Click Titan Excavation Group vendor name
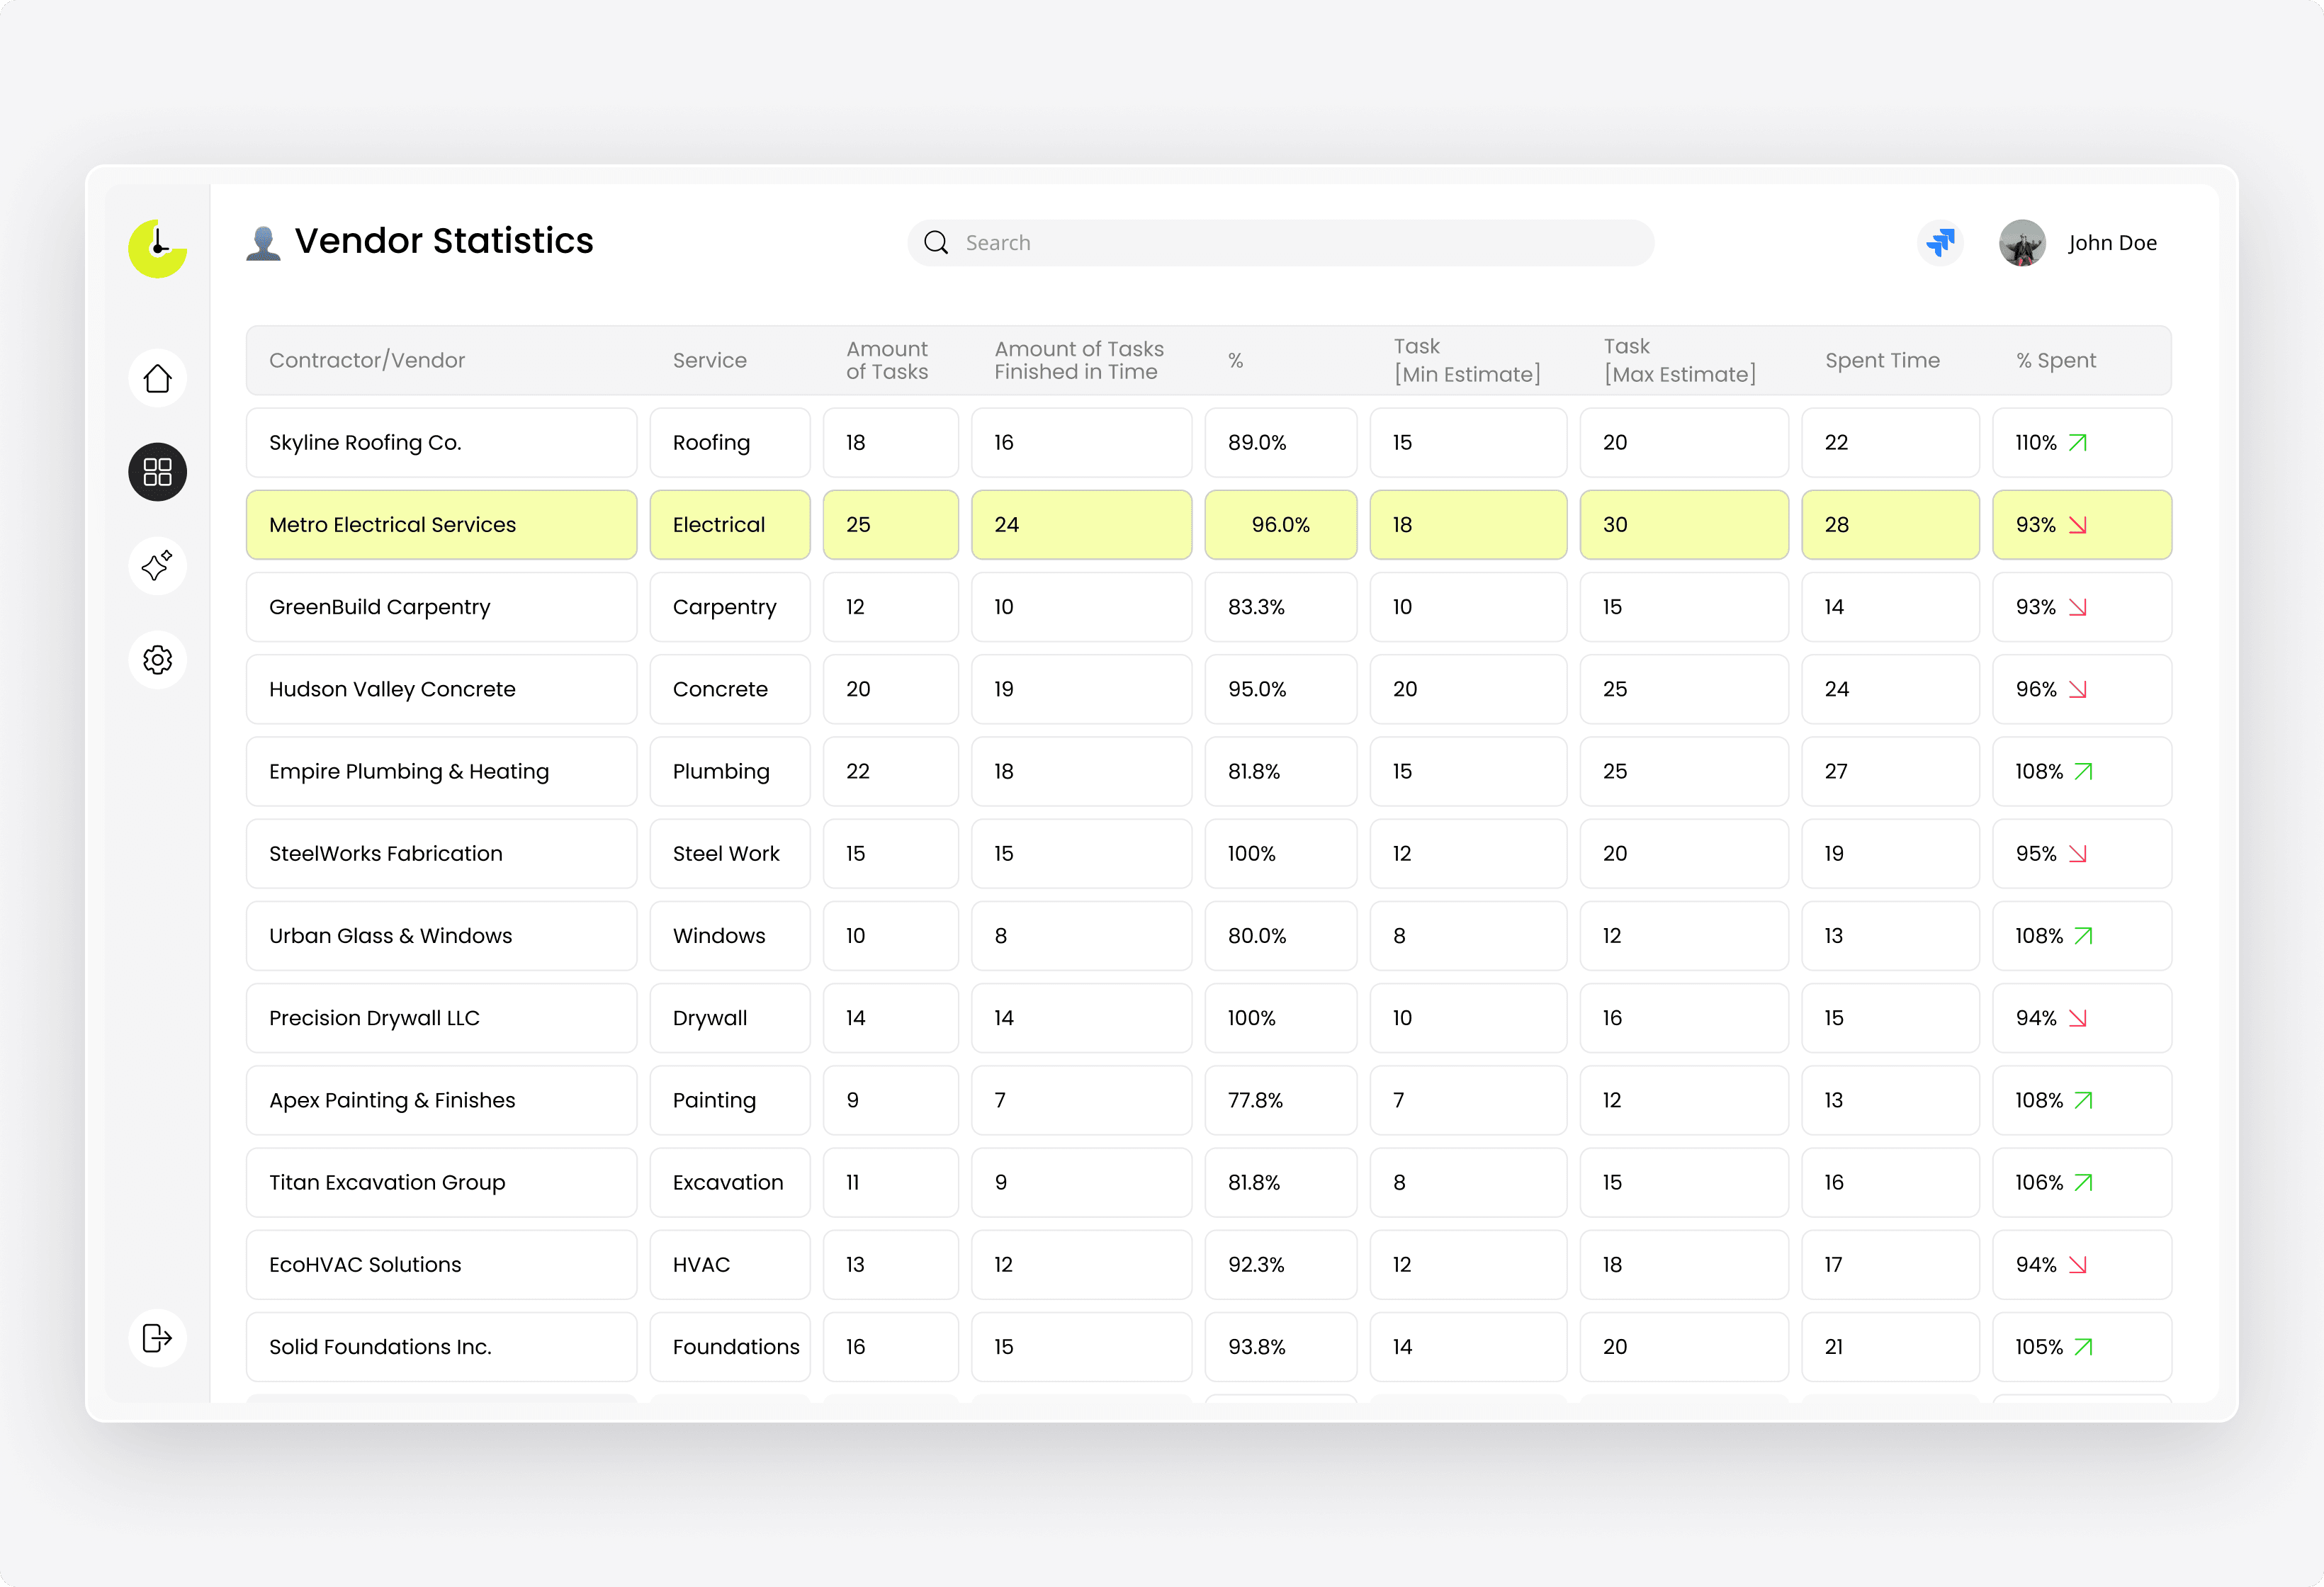2324x1587 pixels. 387,1182
